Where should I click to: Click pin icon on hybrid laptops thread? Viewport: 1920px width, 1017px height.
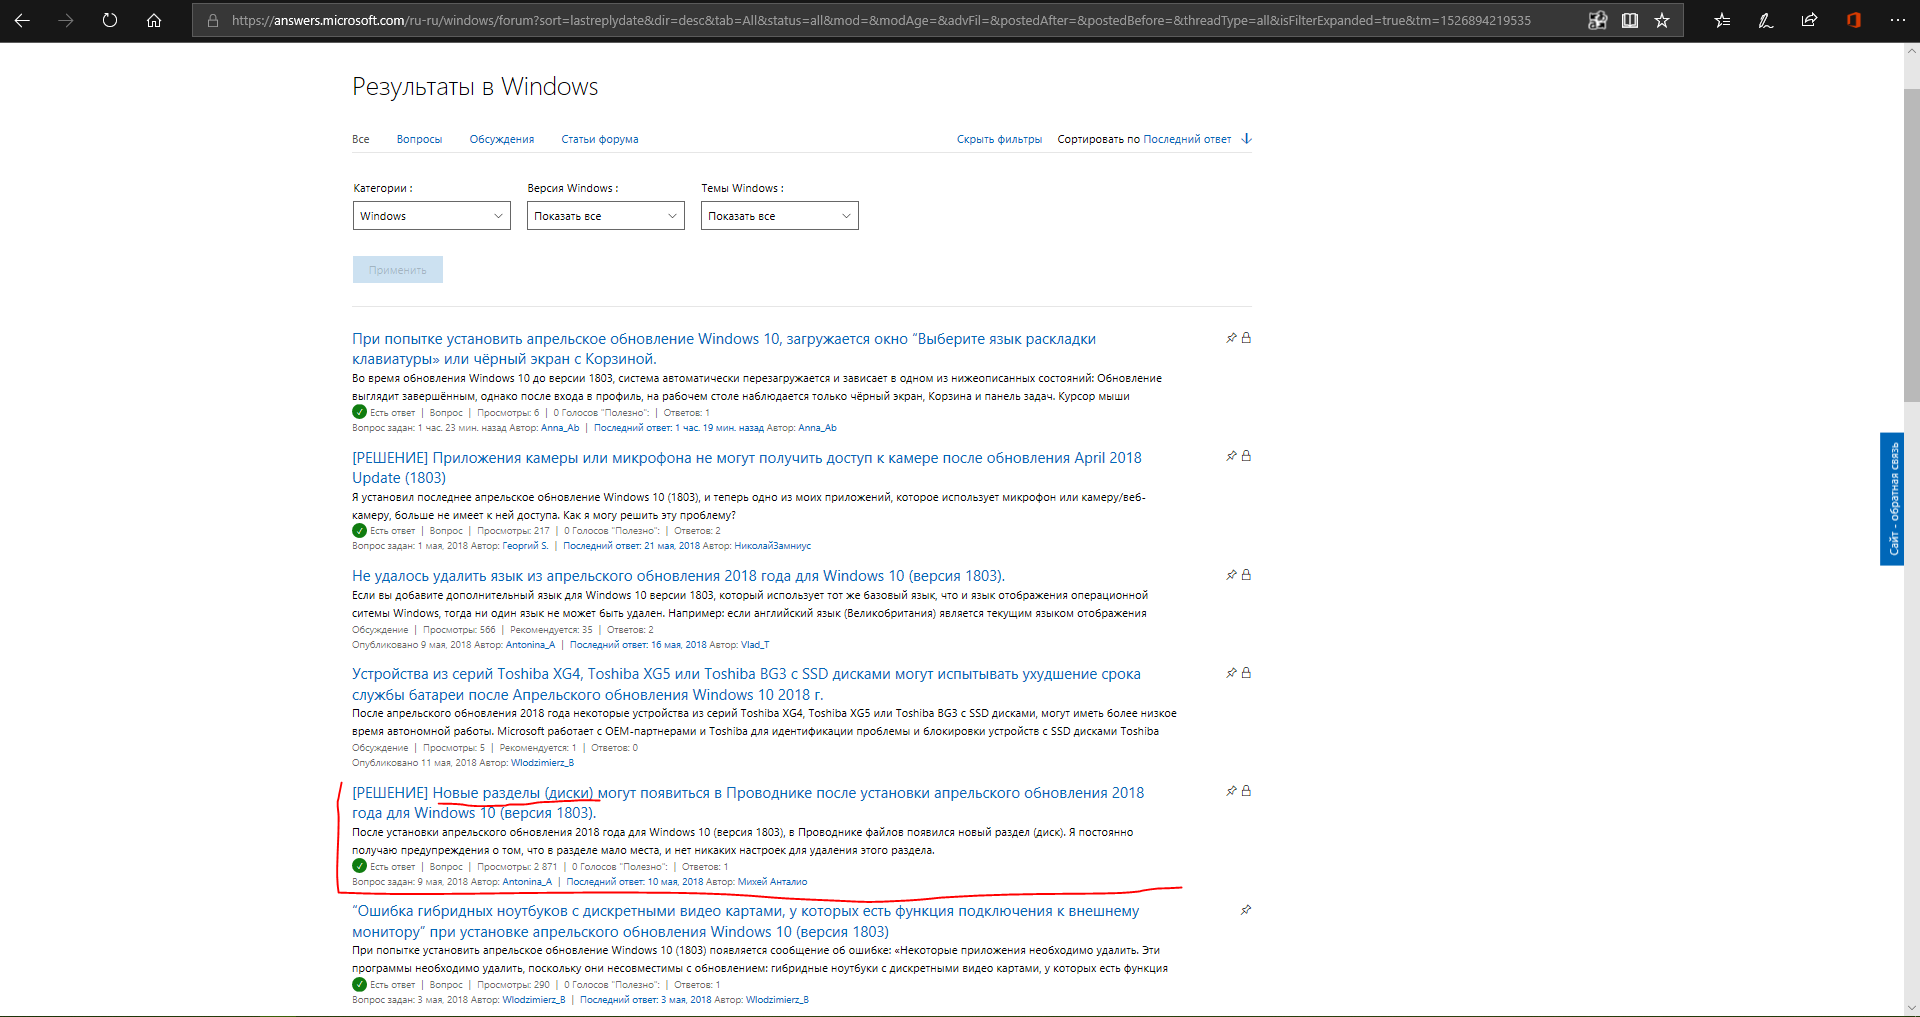tap(1246, 910)
